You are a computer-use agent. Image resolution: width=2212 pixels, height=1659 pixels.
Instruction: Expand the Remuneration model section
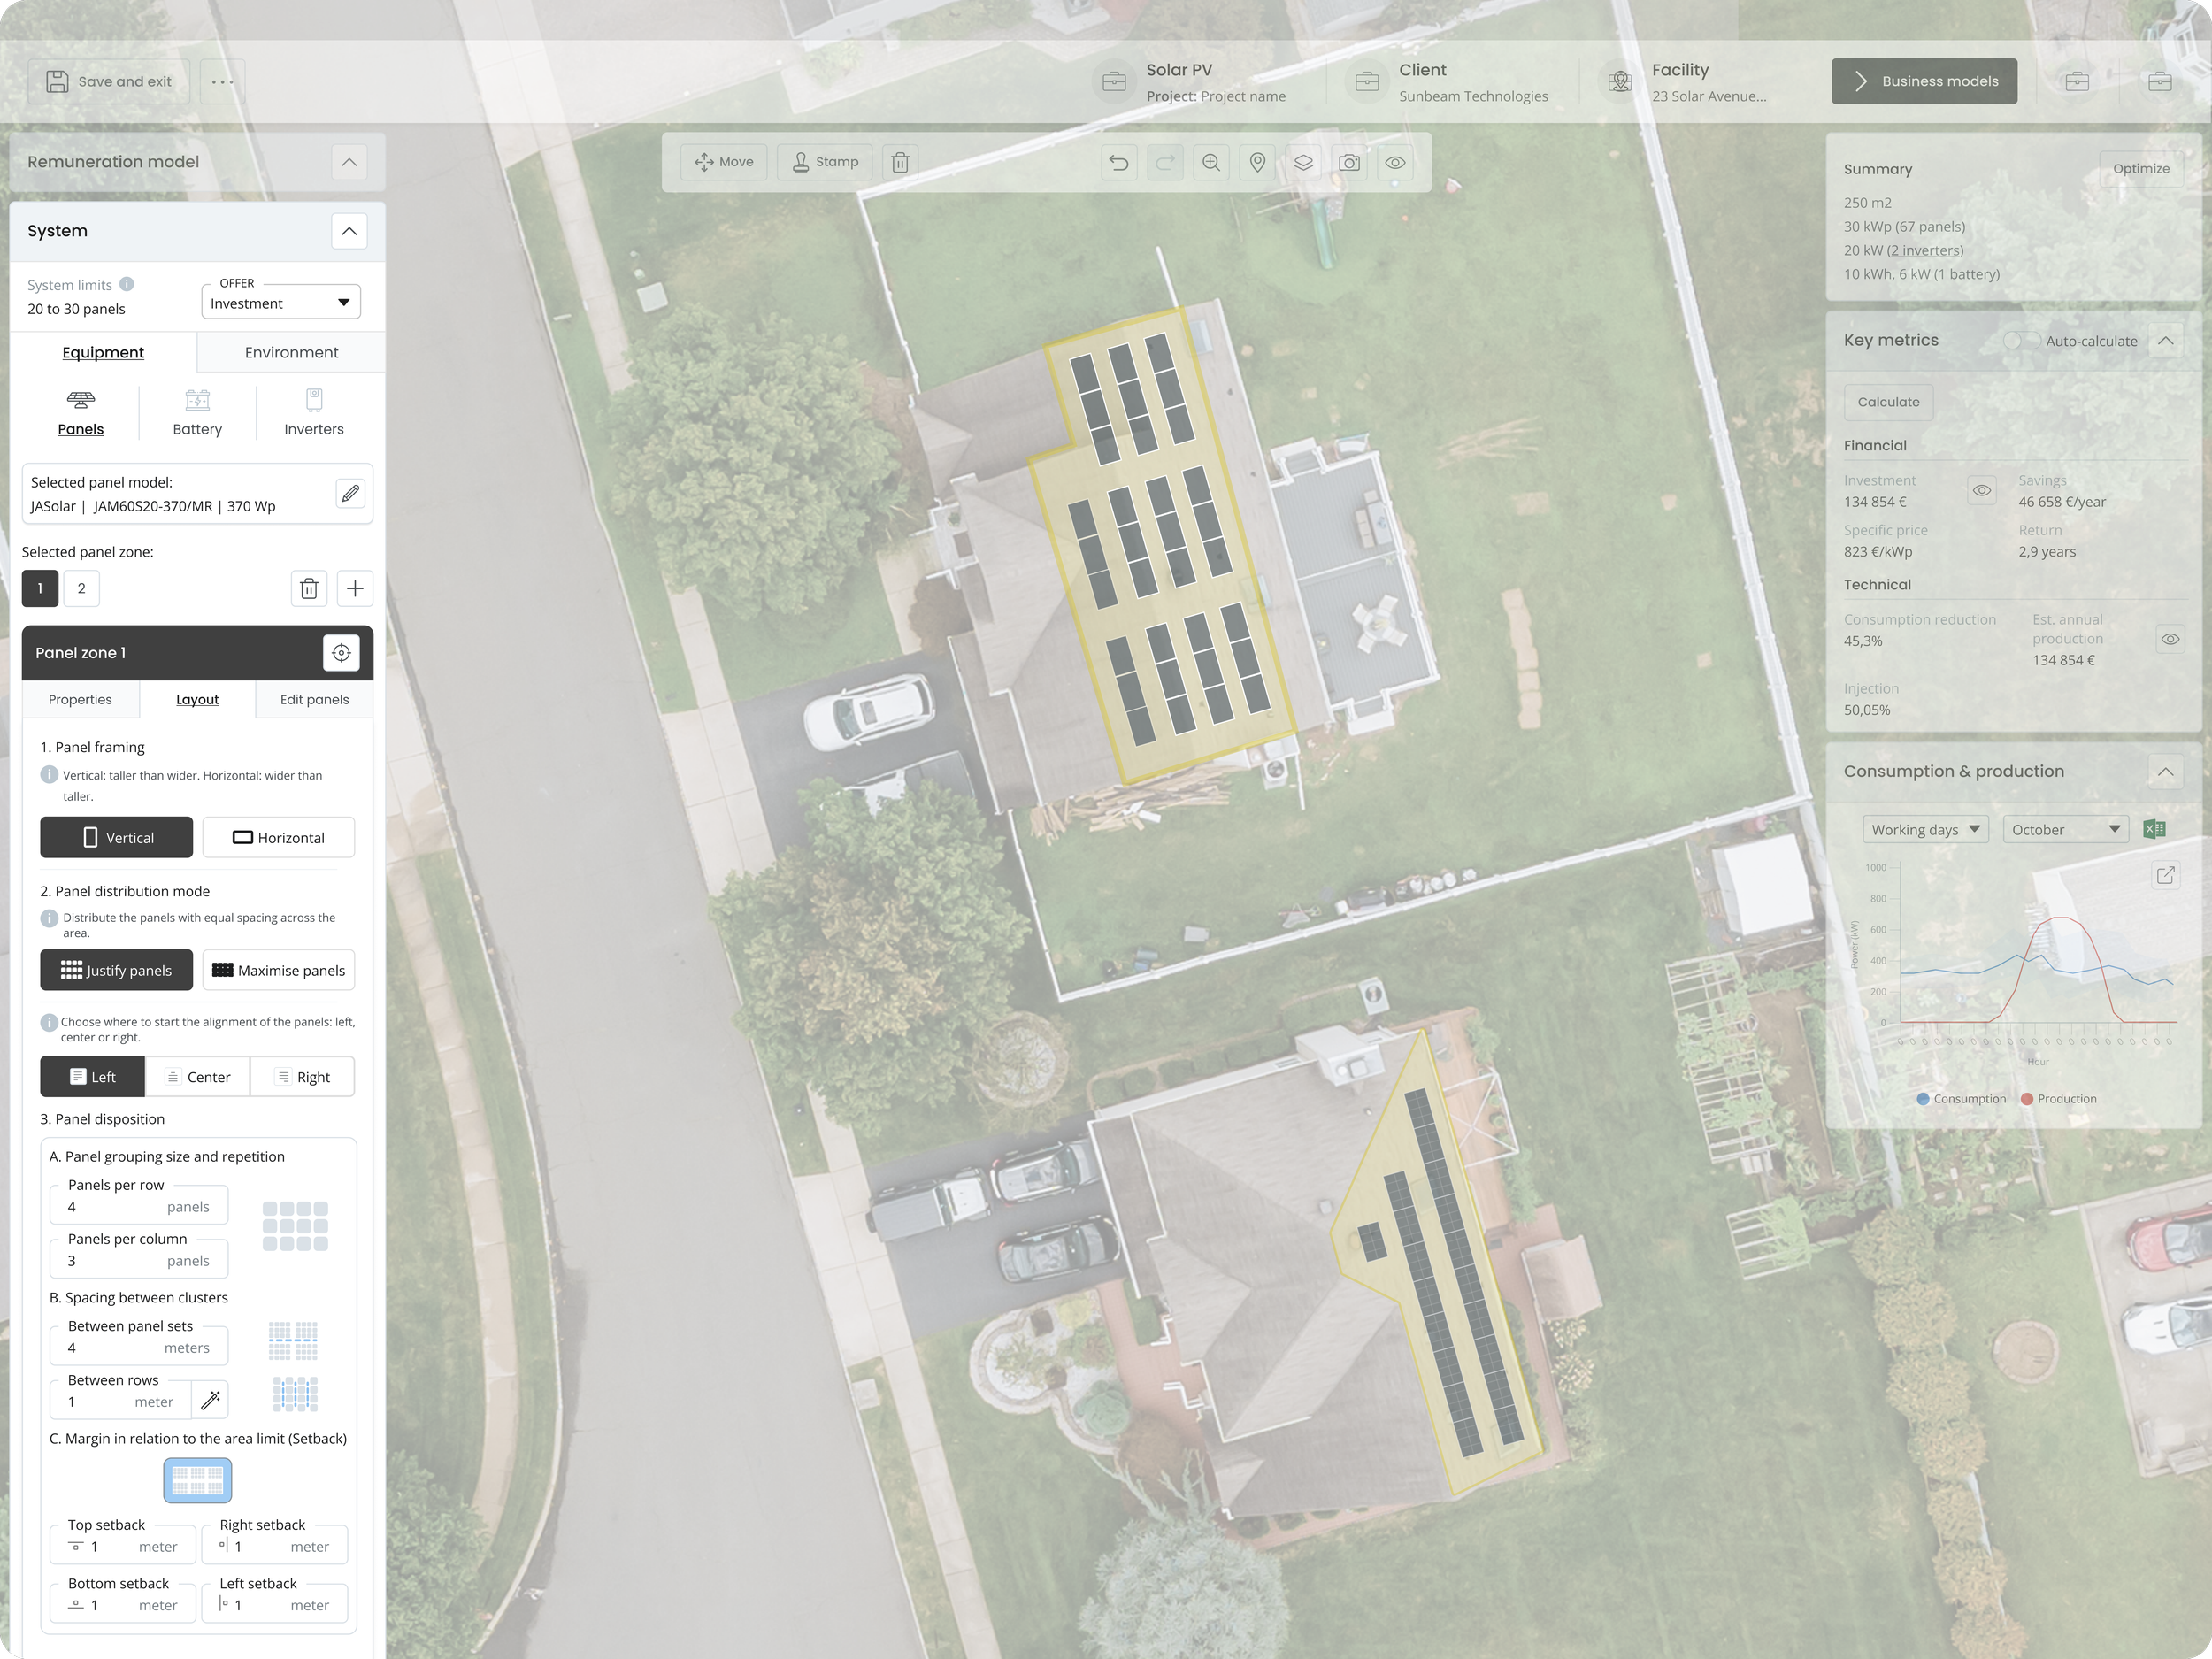click(348, 162)
